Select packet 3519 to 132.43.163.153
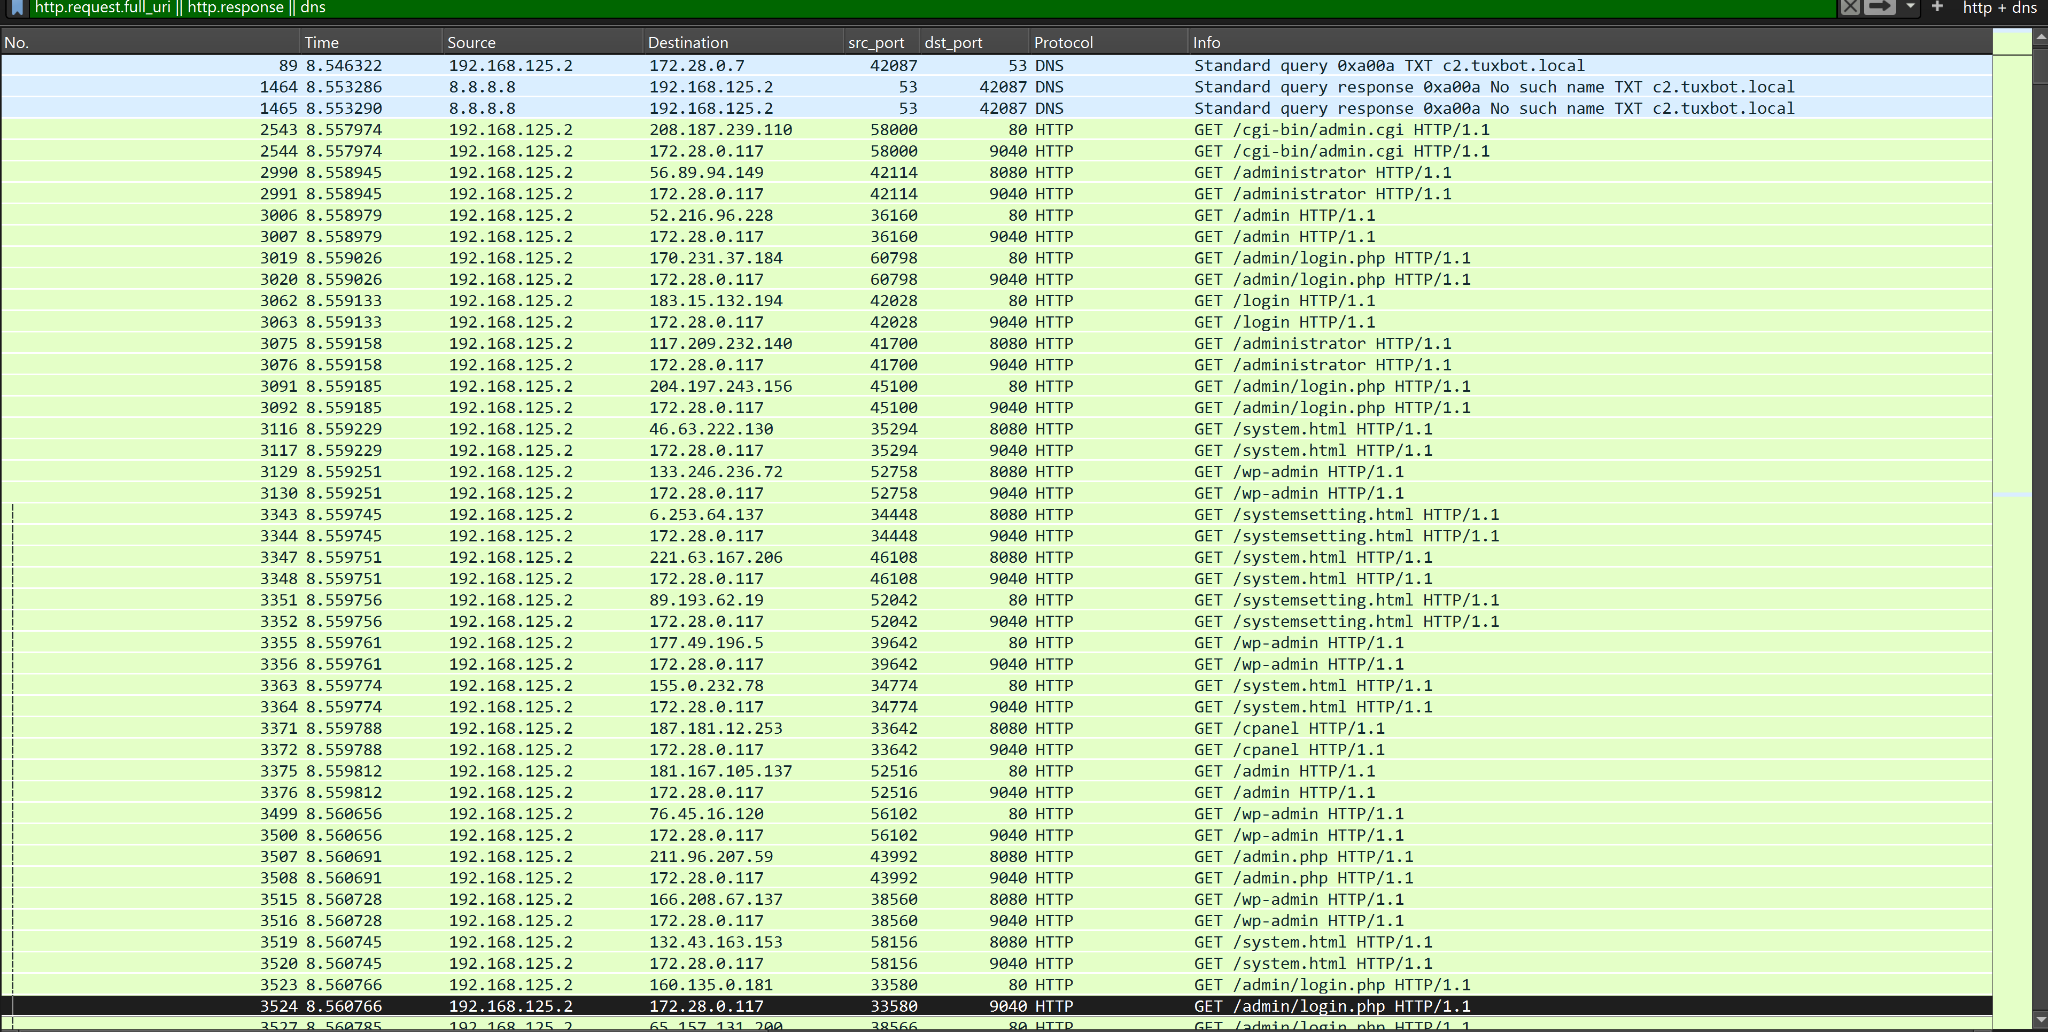Screen dimensions: 2048x1032 pyautogui.click(x=996, y=942)
